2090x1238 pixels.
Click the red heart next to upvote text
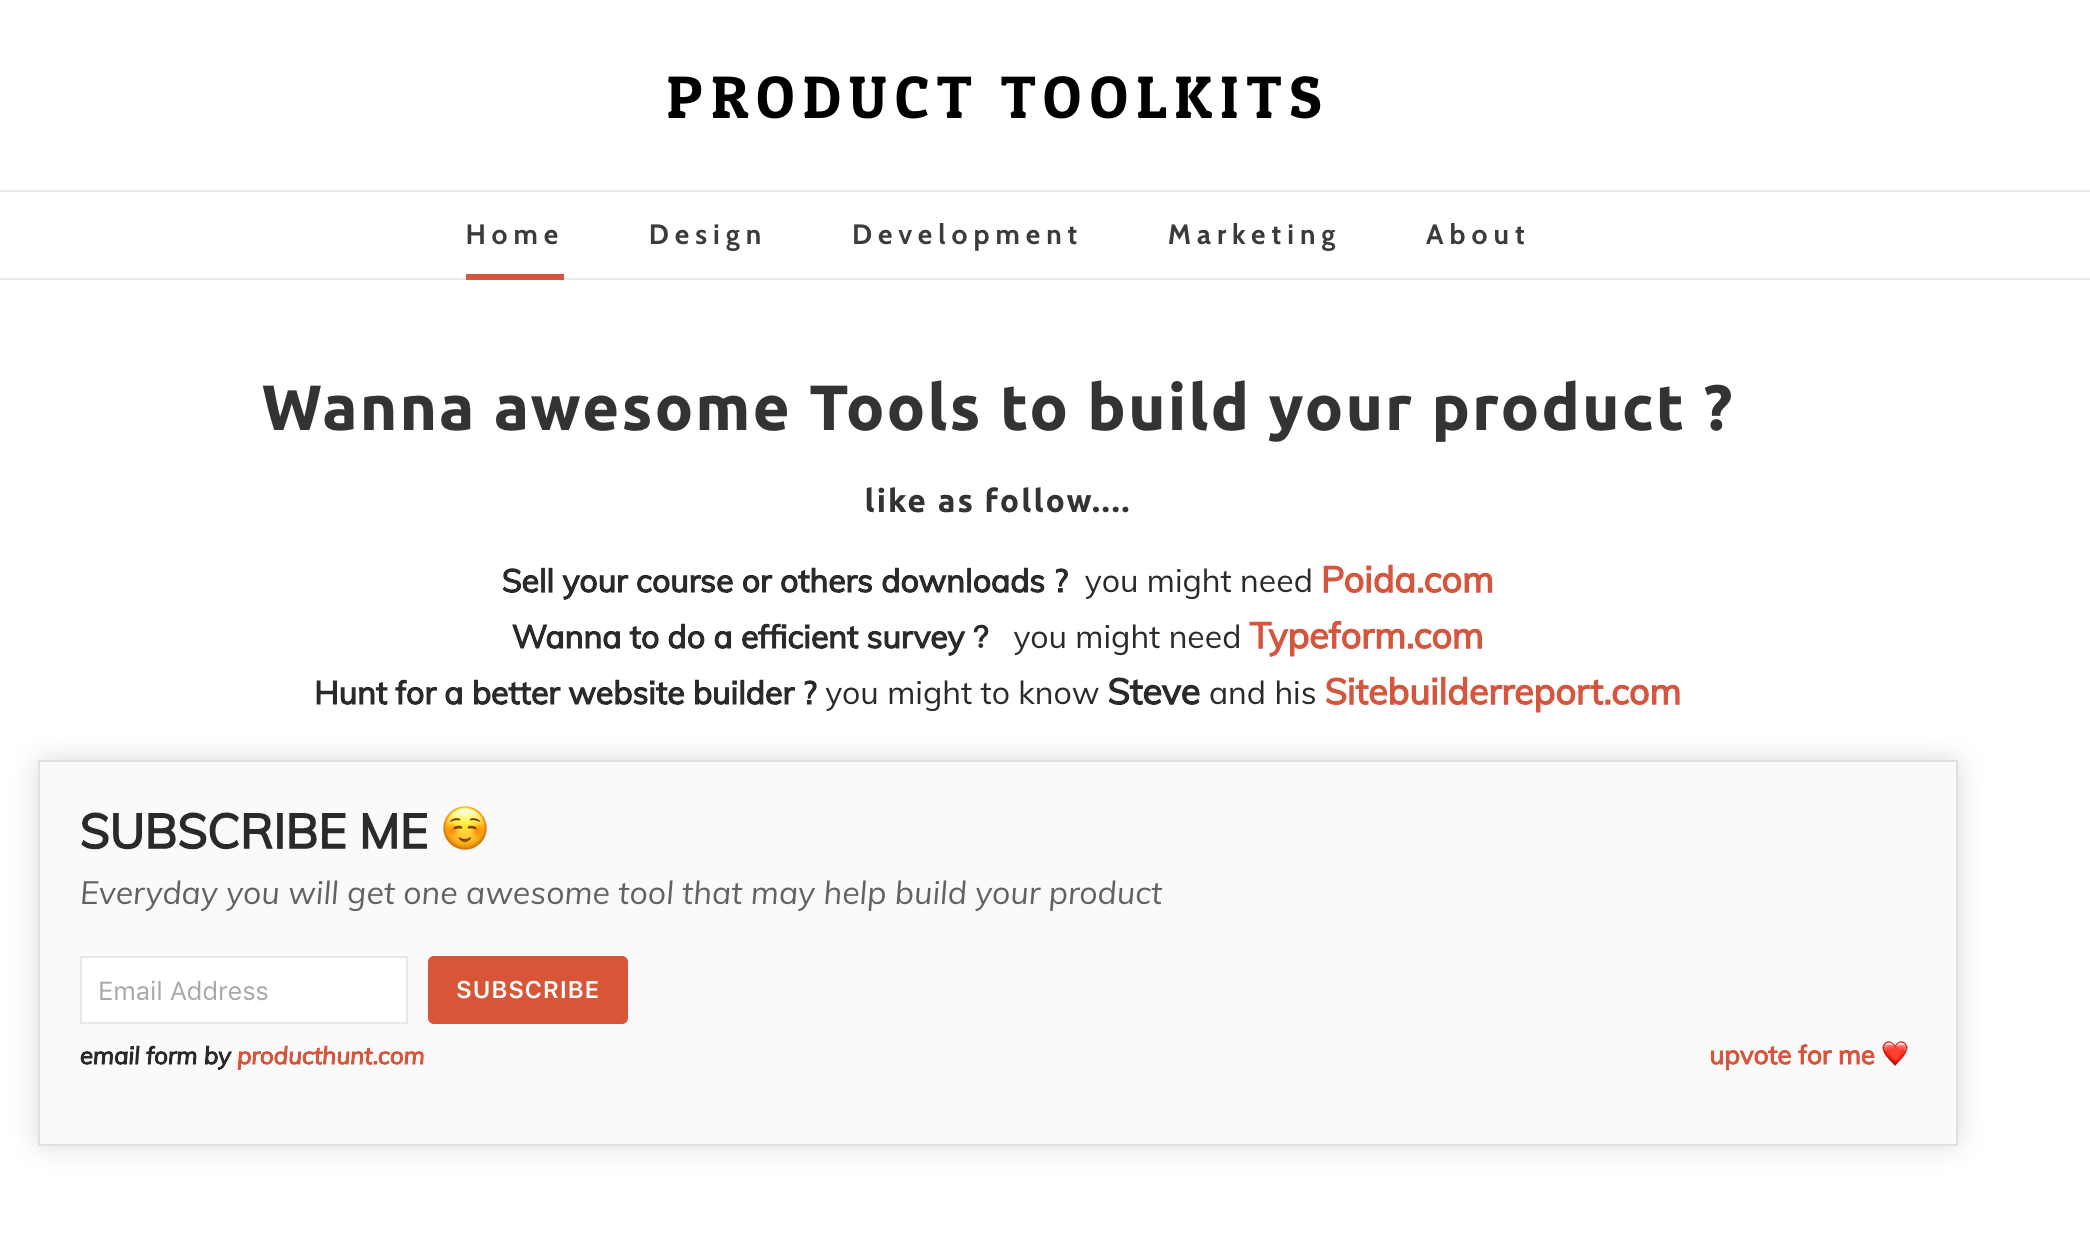click(x=1894, y=1053)
